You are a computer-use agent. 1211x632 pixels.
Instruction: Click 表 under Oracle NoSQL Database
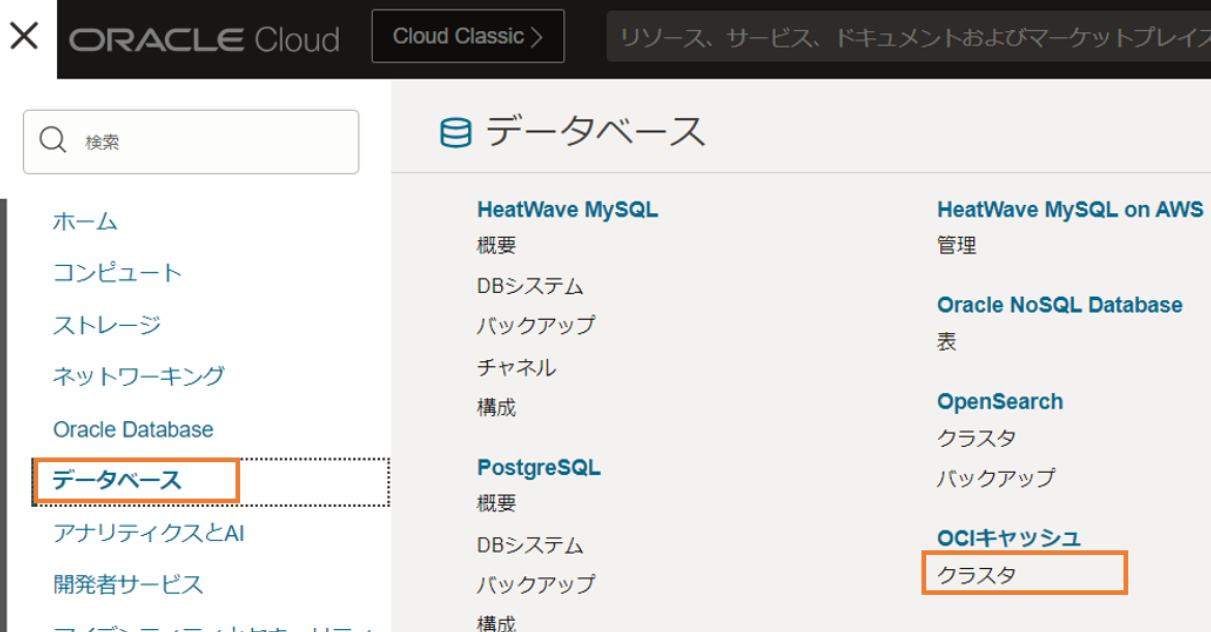point(946,341)
